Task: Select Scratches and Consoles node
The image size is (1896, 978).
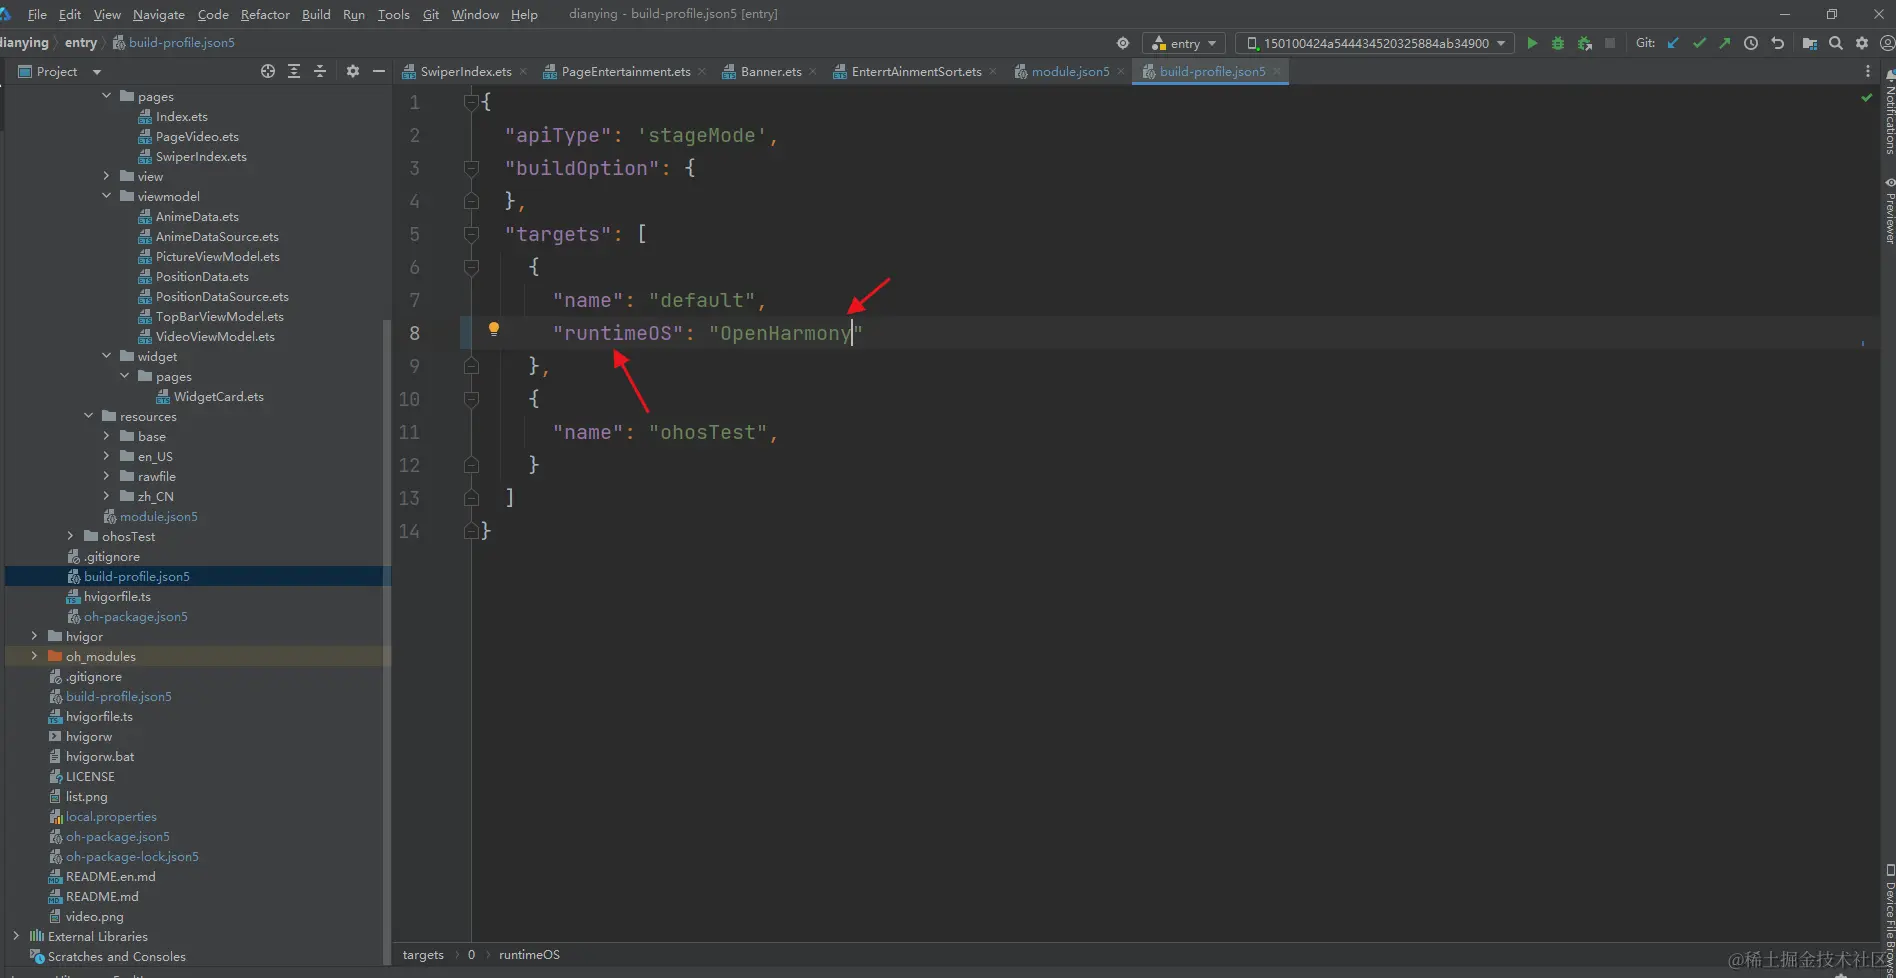Action: click(117, 956)
